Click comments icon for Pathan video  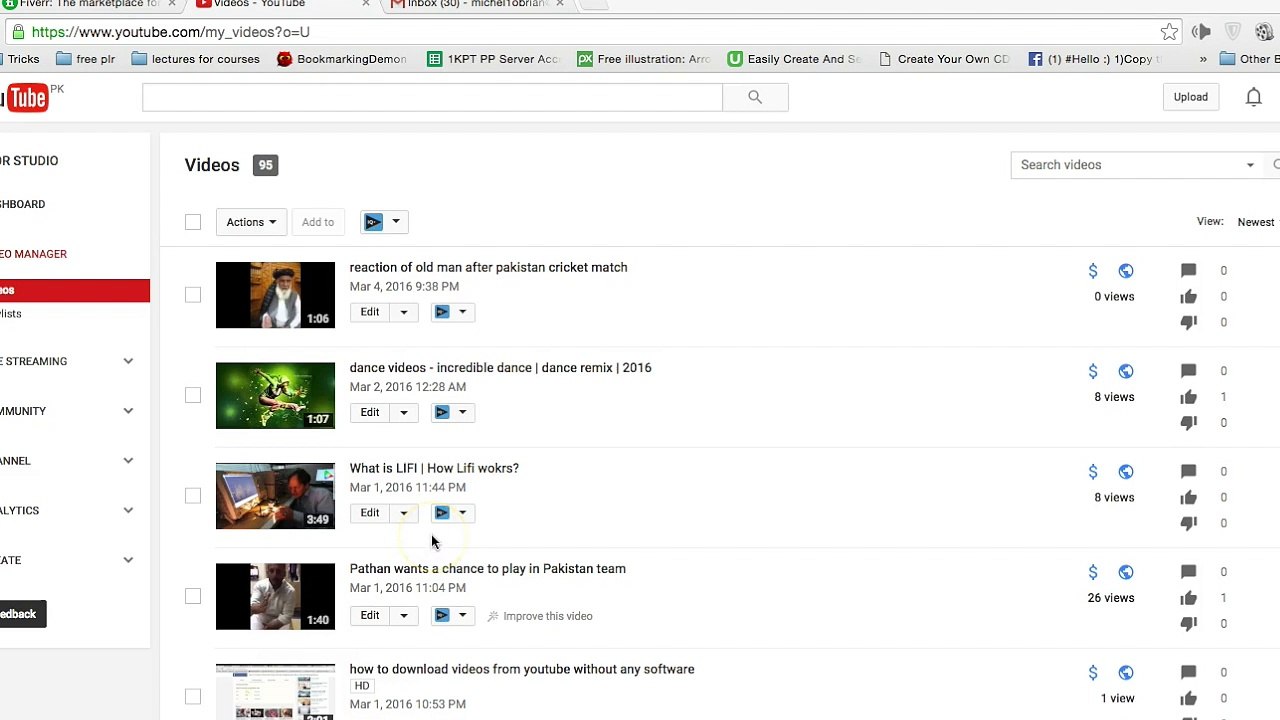1188,572
